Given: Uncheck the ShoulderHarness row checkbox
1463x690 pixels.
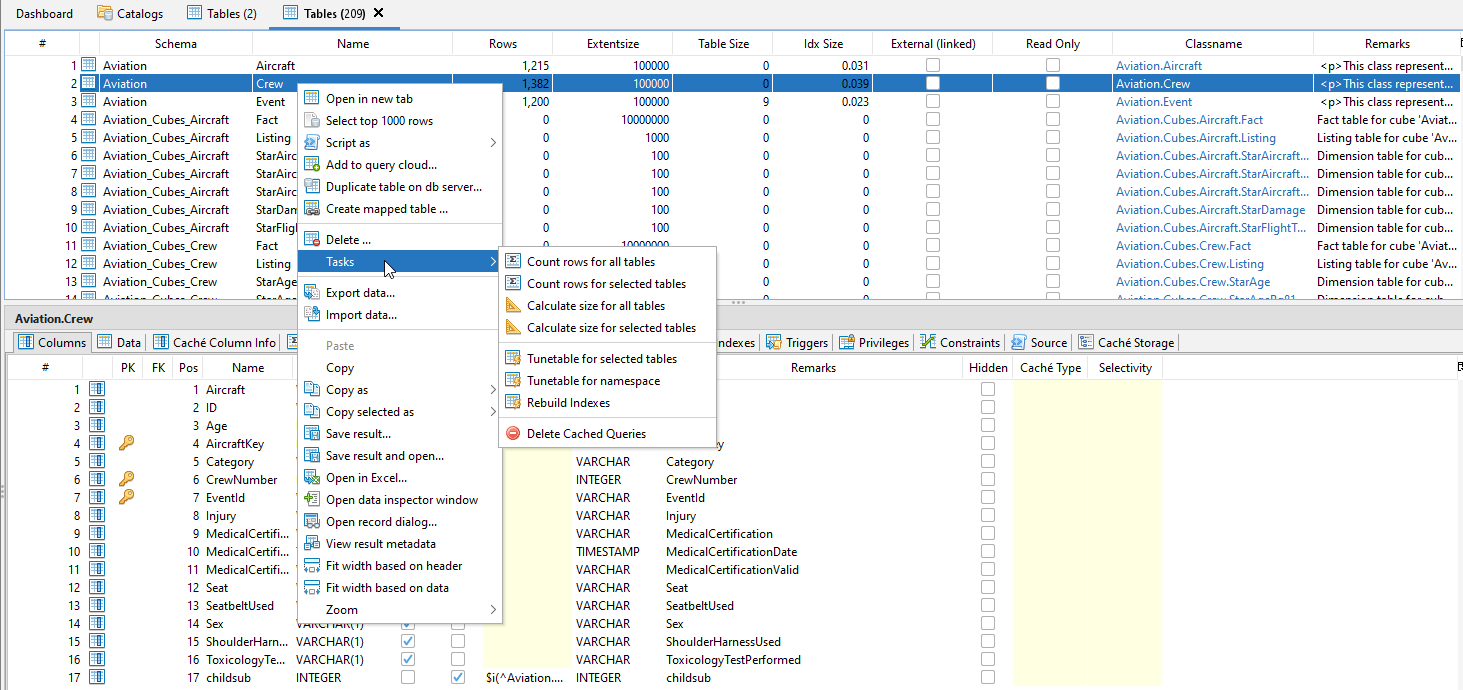Looking at the screenshot, I should coord(408,641).
